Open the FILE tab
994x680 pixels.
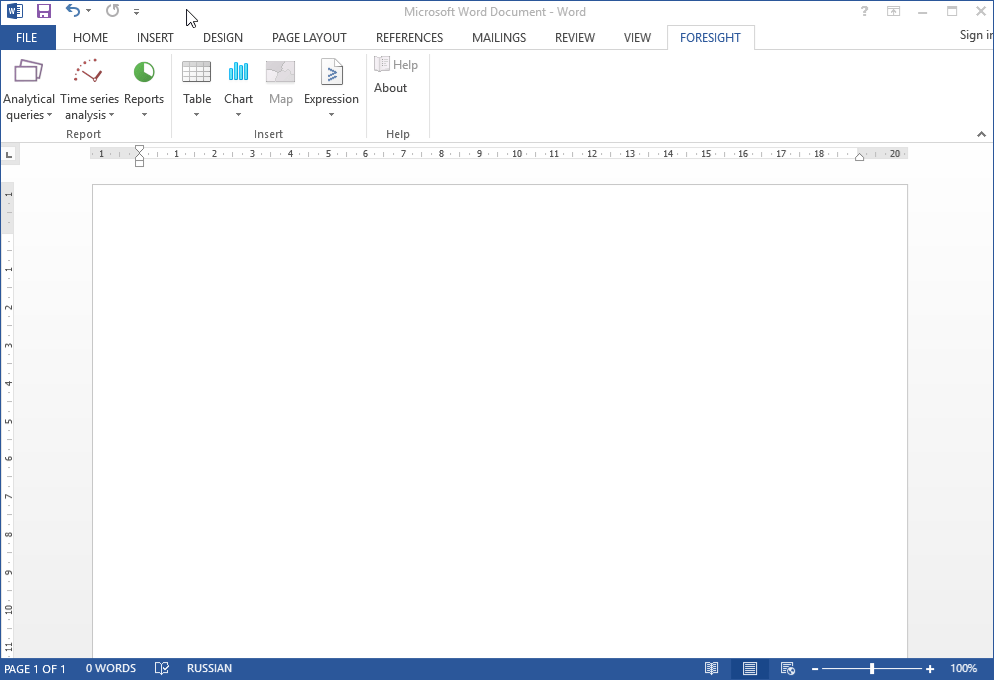click(27, 38)
